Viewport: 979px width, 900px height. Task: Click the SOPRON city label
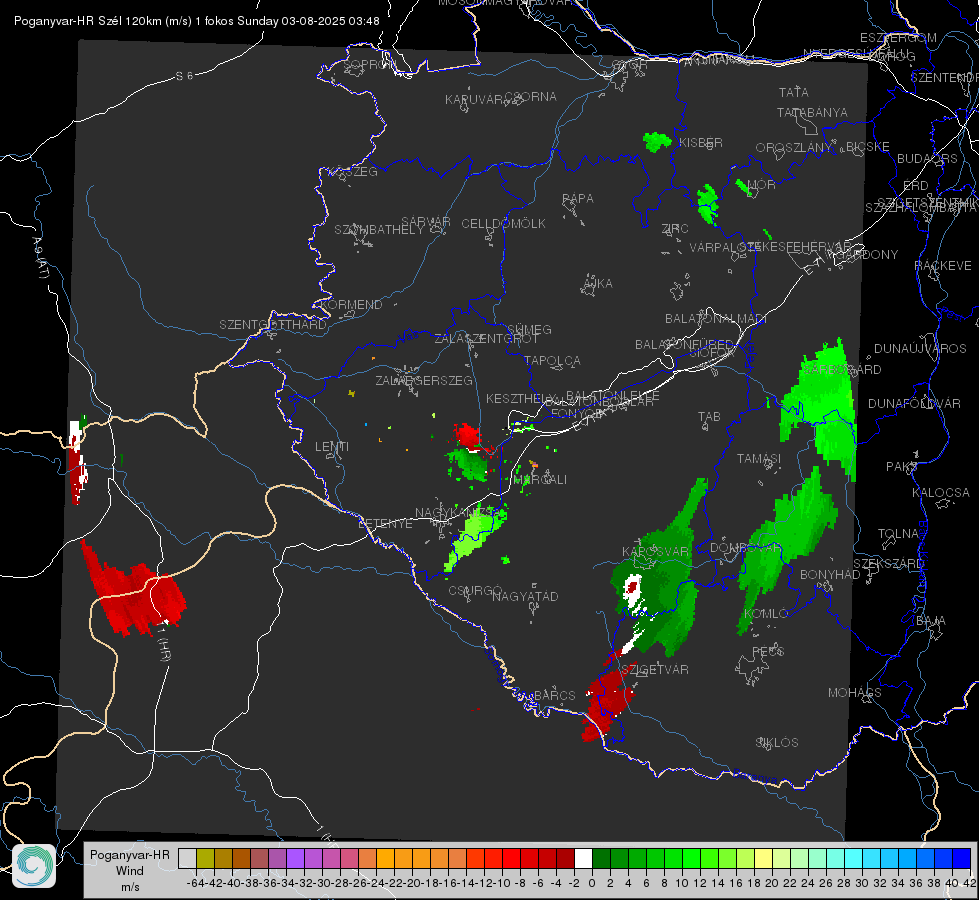[x=368, y=64]
